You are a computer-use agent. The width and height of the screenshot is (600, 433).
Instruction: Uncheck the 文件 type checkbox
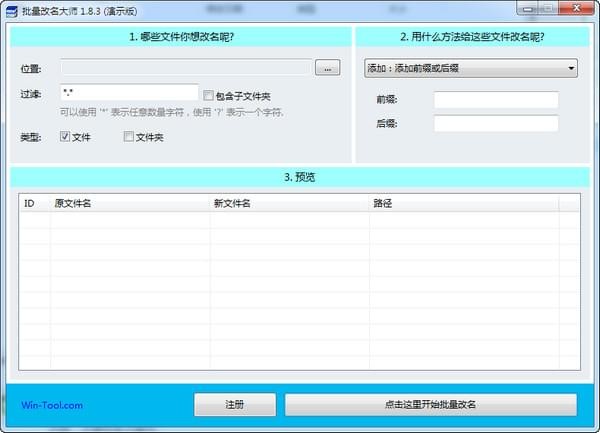pyautogui.click(x=65, y=136)
